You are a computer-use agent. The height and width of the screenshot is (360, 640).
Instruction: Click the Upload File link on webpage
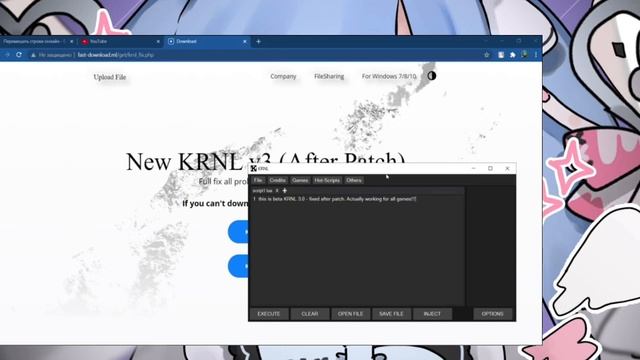(110, 77)
